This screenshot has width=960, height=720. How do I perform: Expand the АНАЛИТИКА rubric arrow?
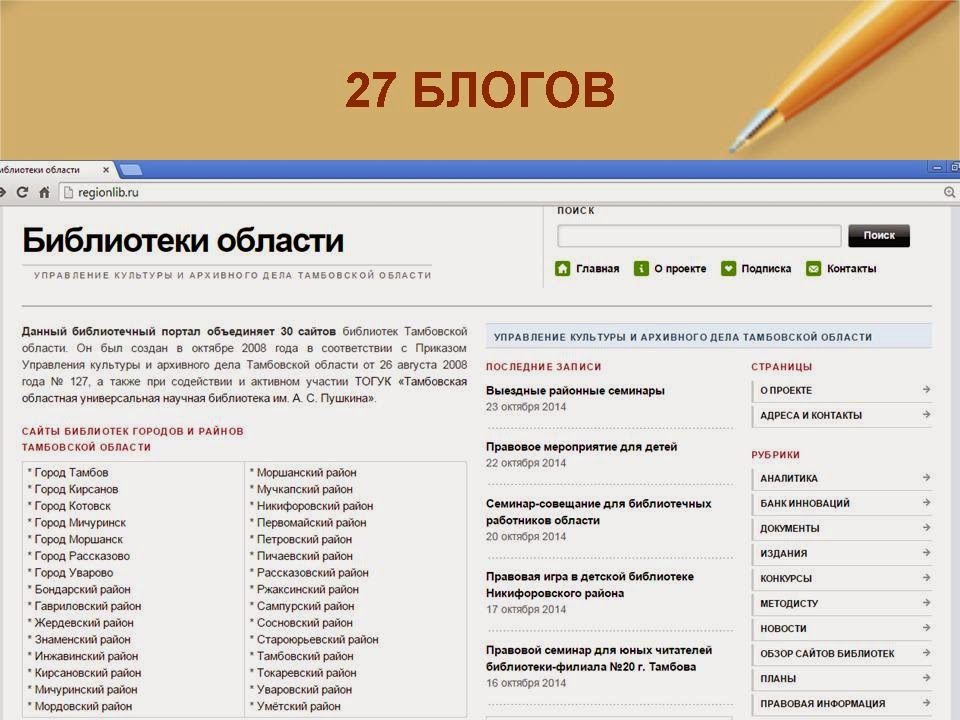pos(924,478)
